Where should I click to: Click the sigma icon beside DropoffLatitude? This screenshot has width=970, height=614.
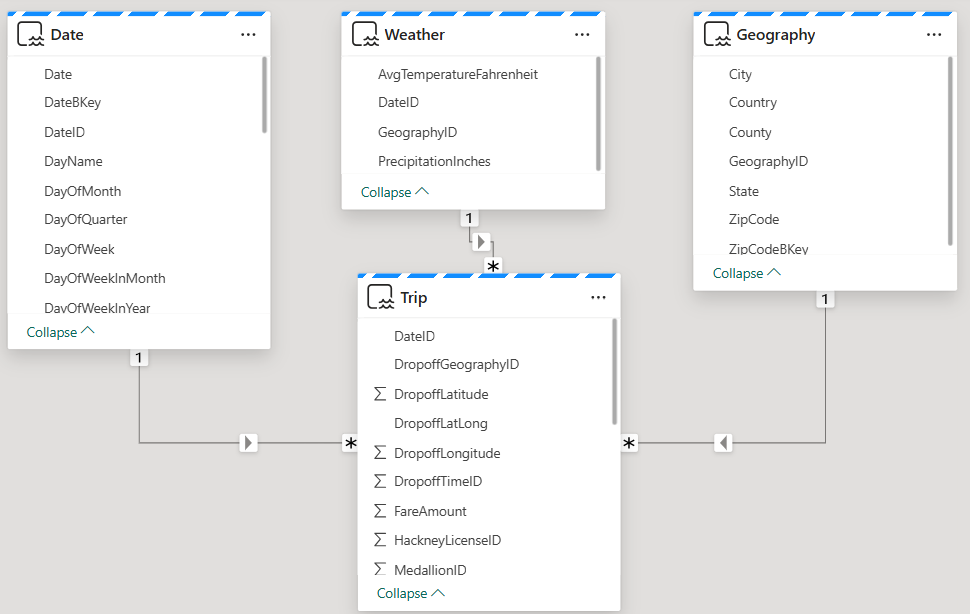click(380, 394)
